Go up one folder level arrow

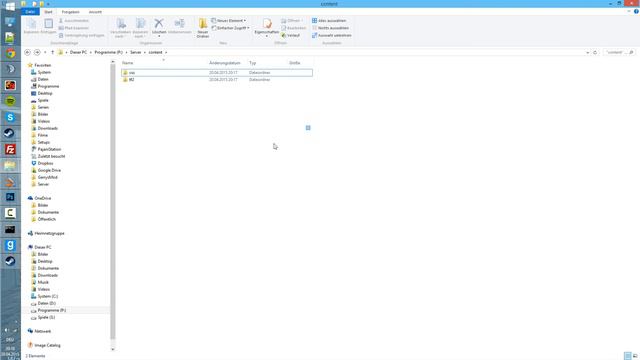[52, 52]
